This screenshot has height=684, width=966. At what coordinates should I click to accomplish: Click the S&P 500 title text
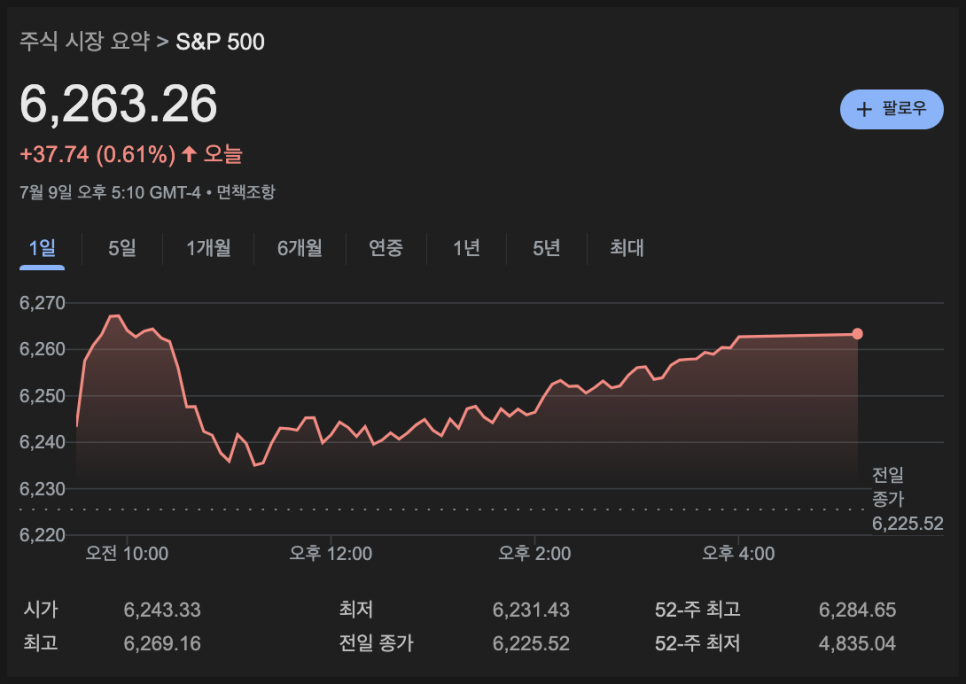[220, 42]
